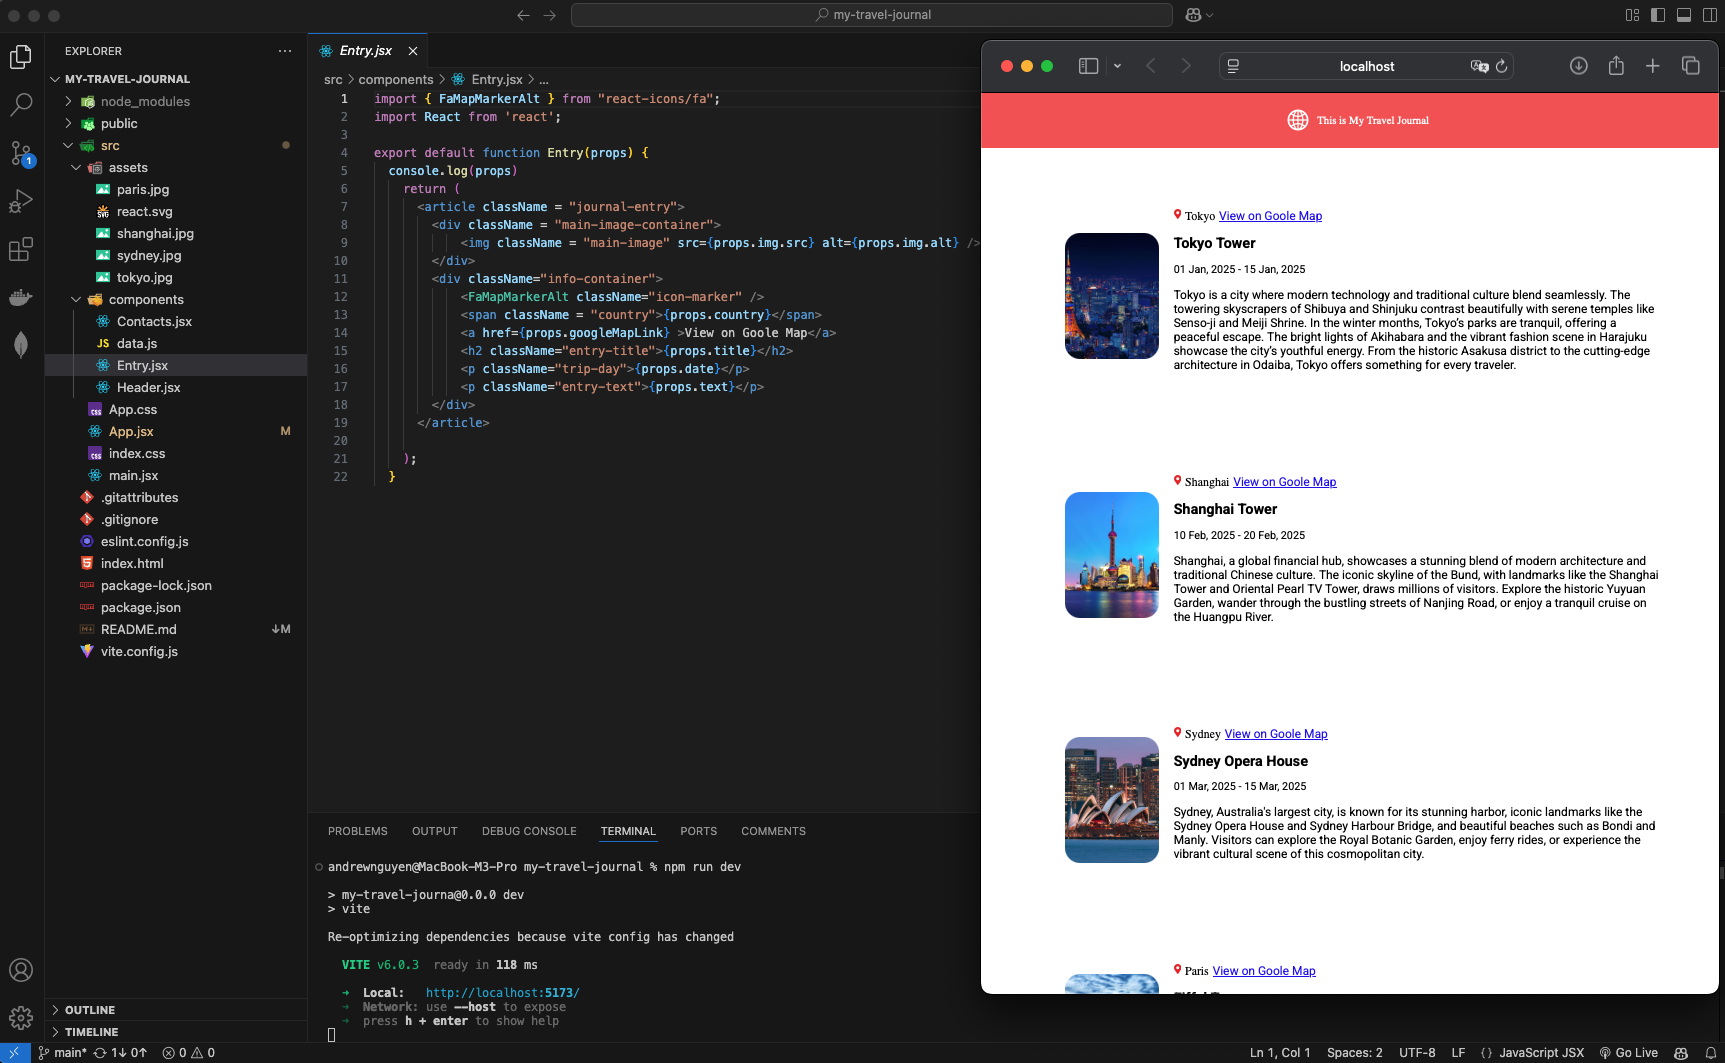Toggle the primary side bar layout button
The height and width of the screenshot is (1063, 1725).
[1658, 15]
